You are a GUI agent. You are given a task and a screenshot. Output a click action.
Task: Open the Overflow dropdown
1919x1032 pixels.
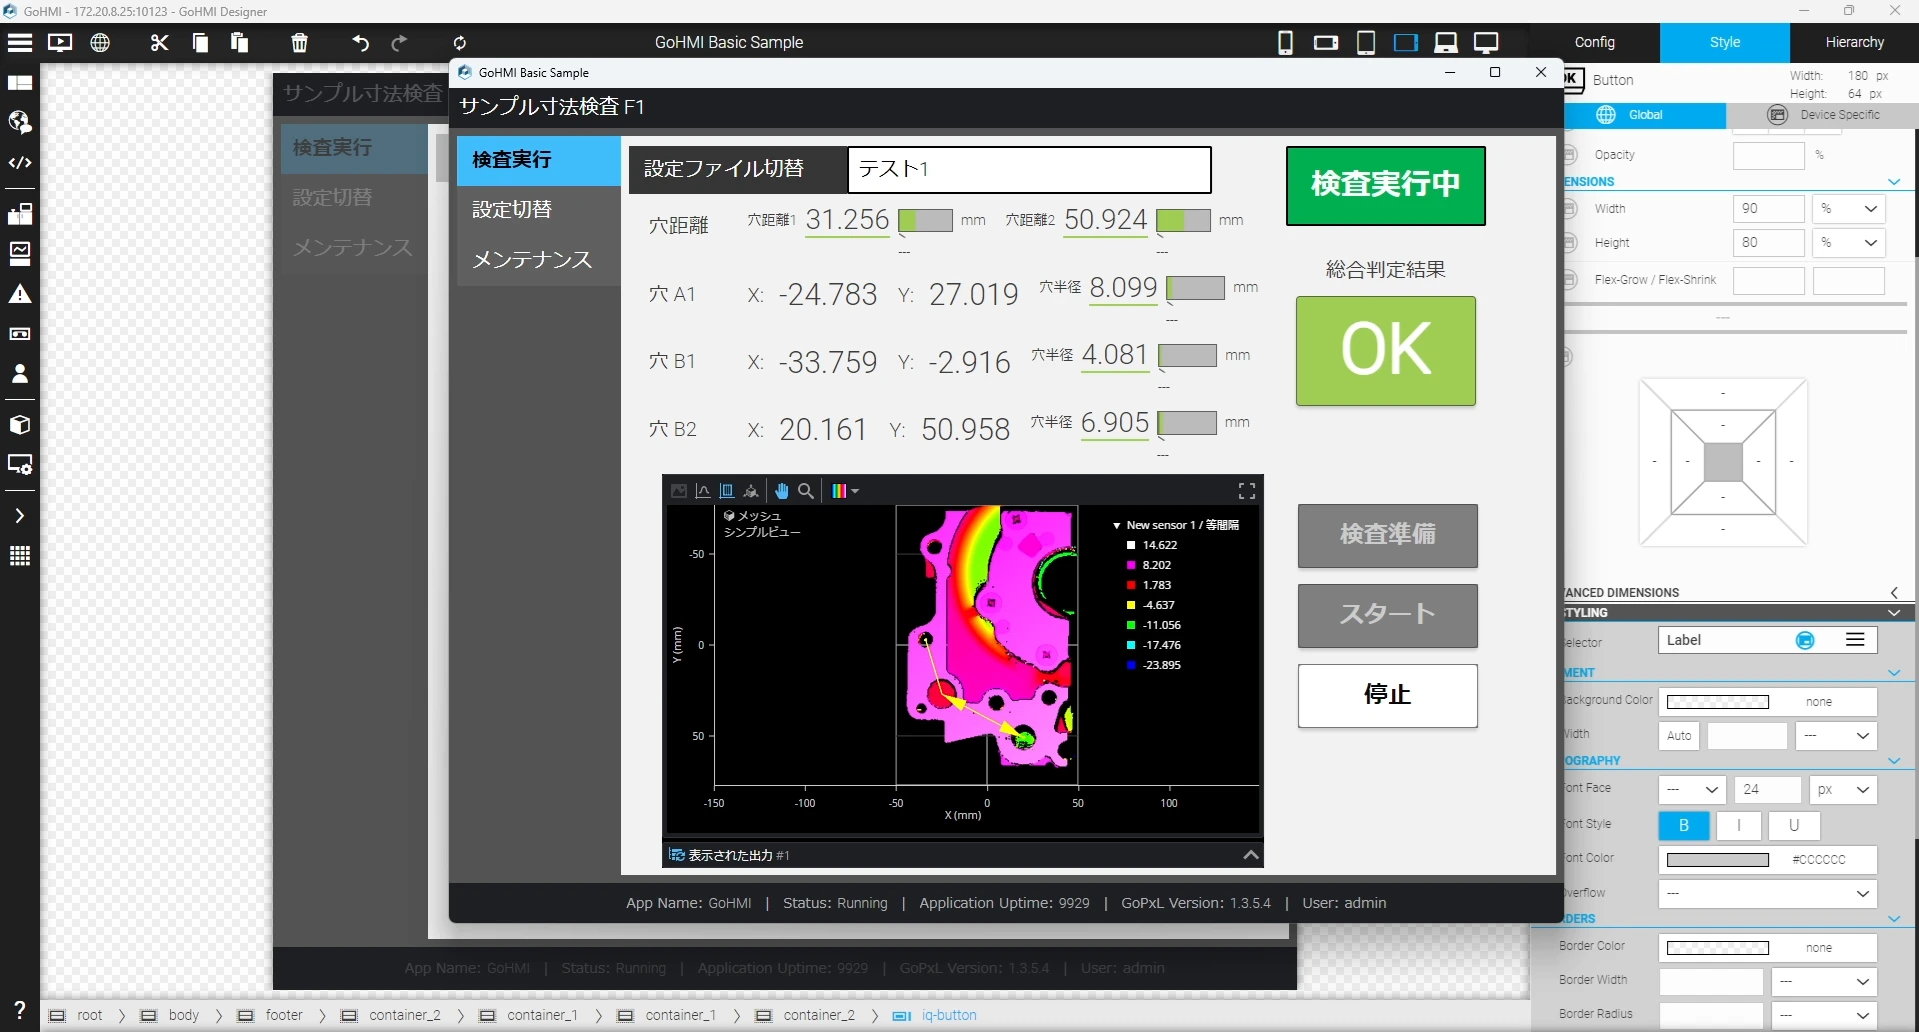click(1767, 894)
